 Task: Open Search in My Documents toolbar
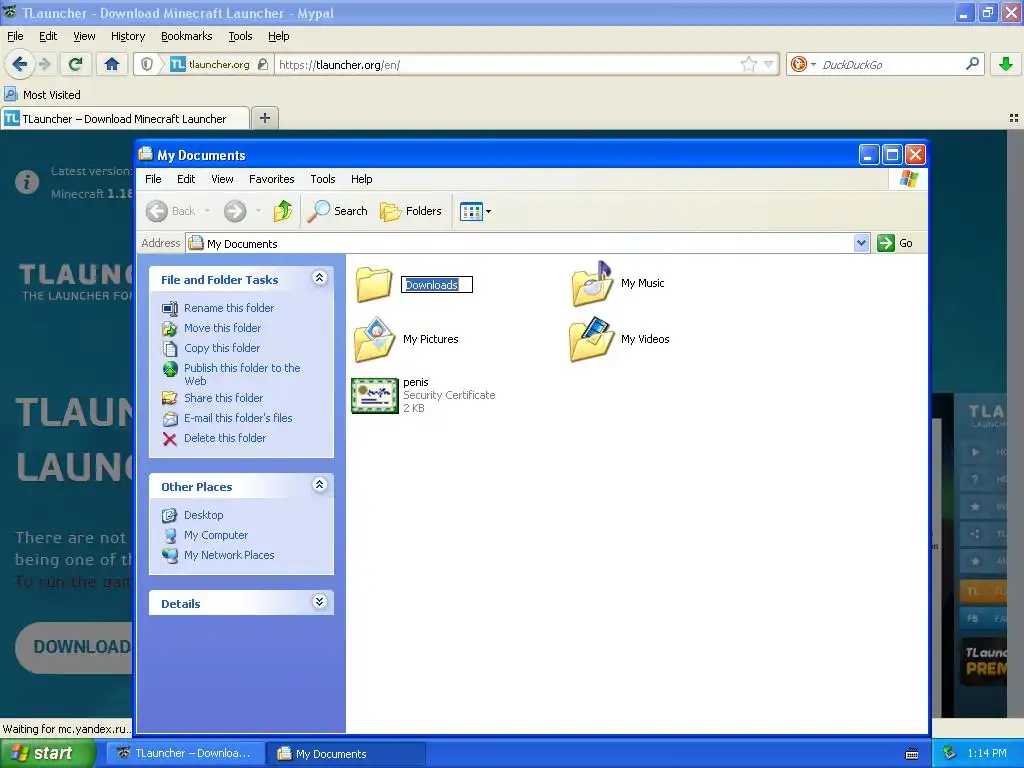click(338, 211)
